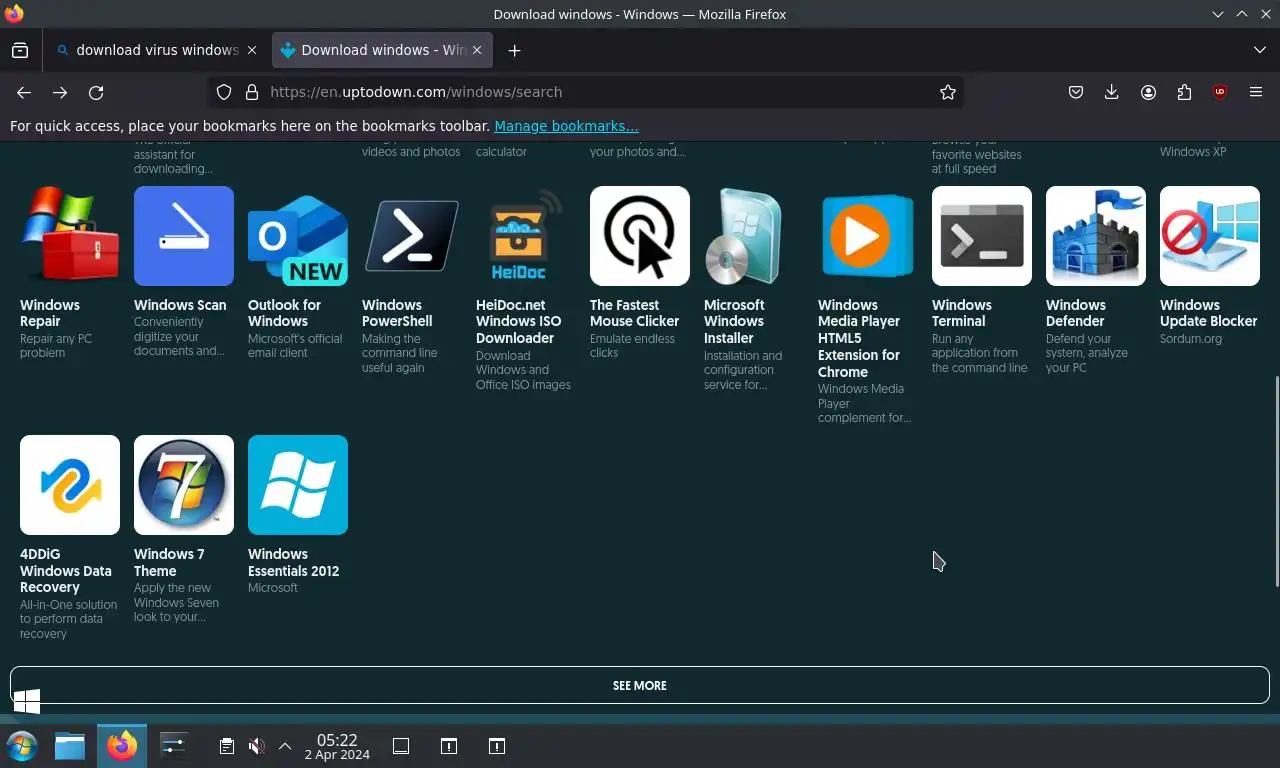
Task: Open the Windows Essentials 2012 title link
Action: [293, 562]
